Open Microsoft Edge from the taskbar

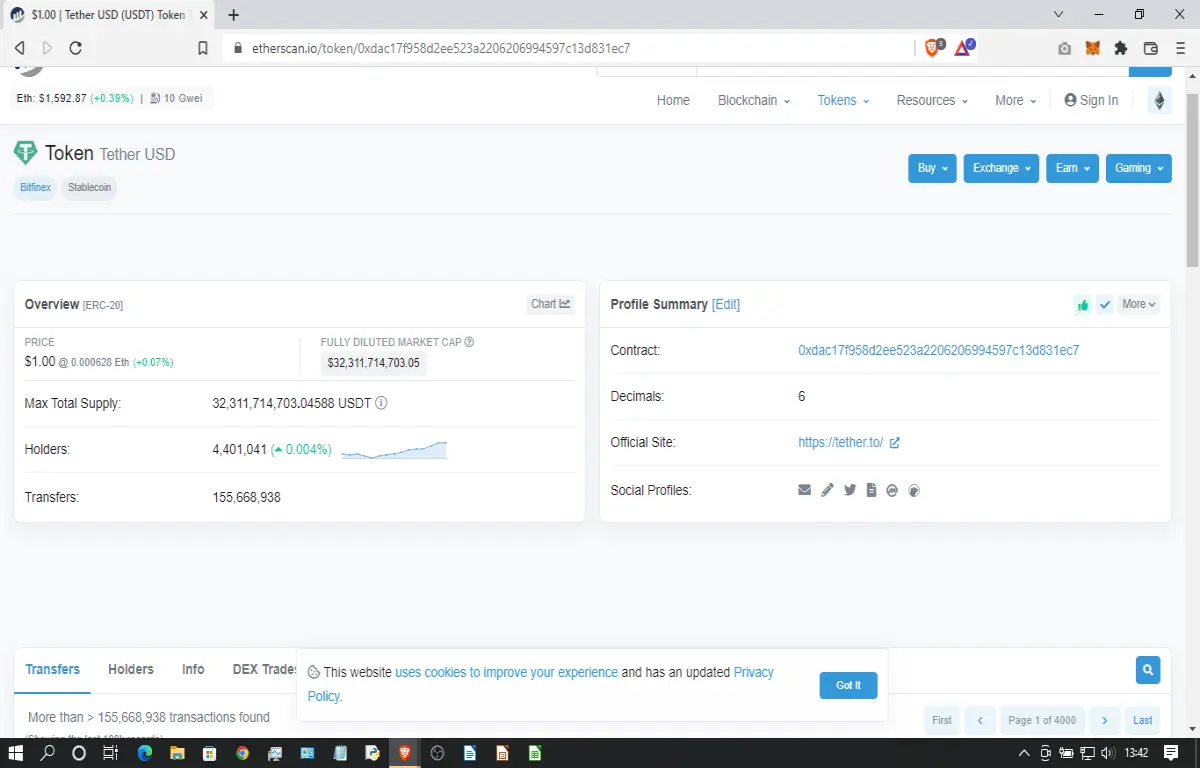tap(145, 753)
